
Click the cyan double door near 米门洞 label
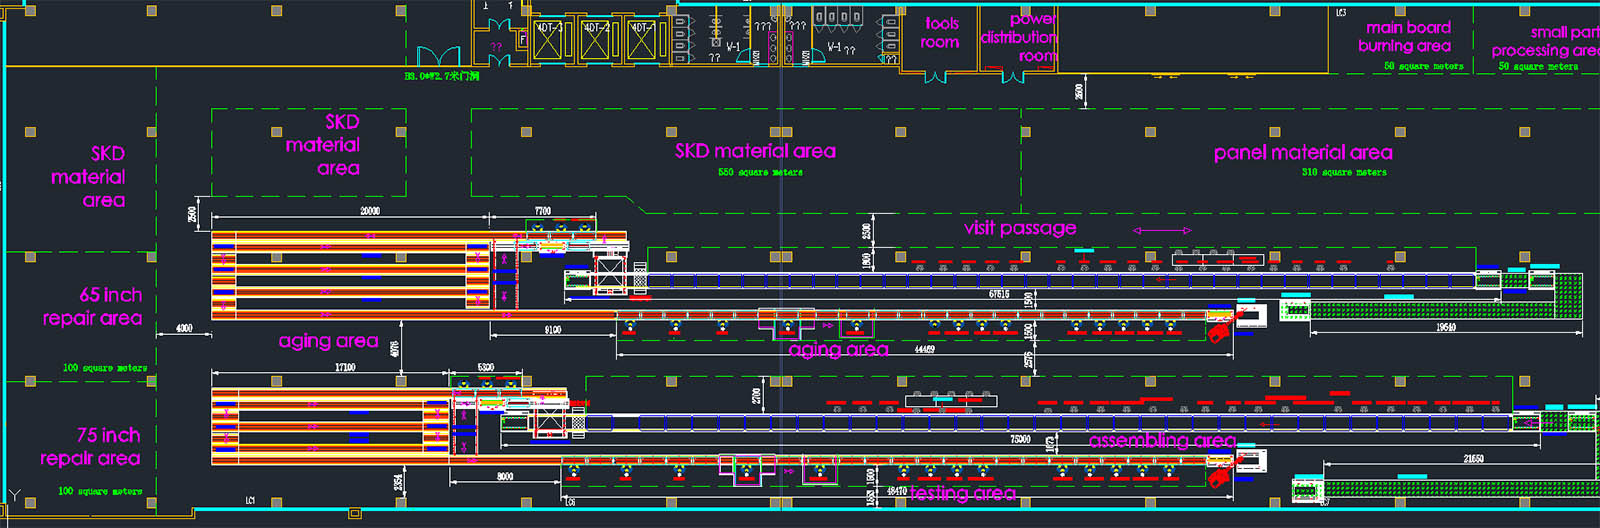point(438,57)
